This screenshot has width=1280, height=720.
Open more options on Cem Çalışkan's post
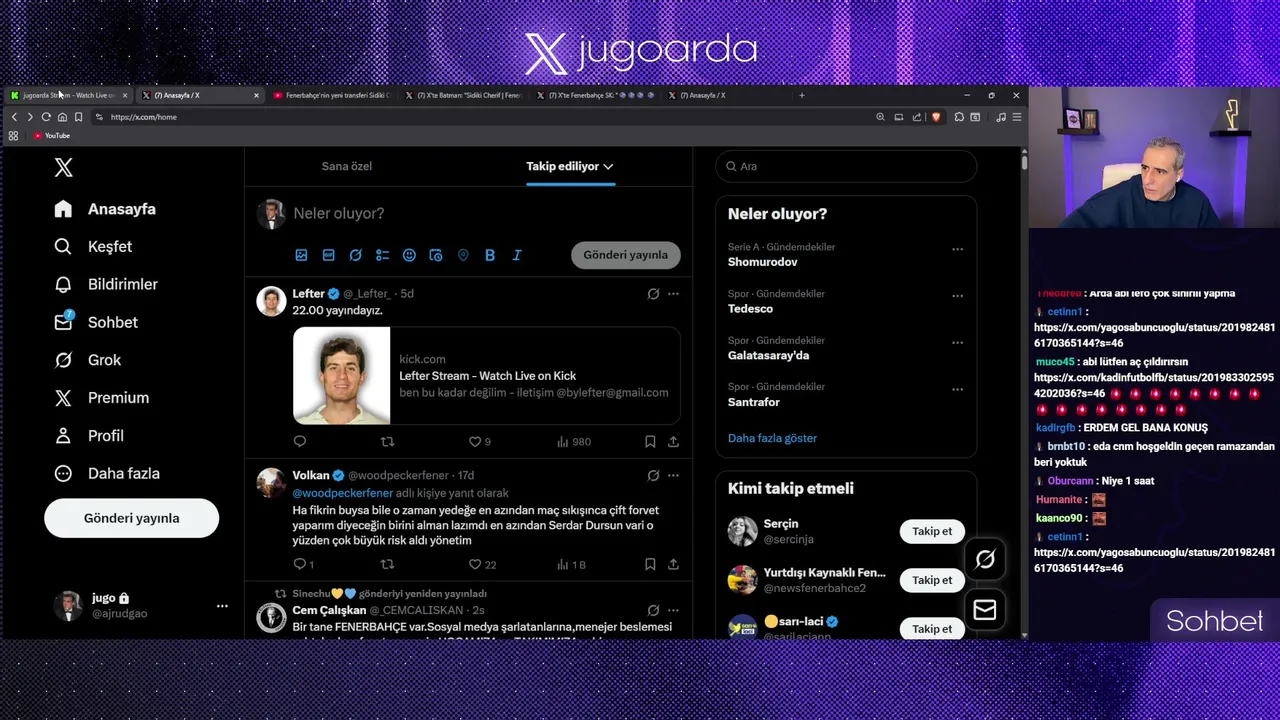pos(673,610)
